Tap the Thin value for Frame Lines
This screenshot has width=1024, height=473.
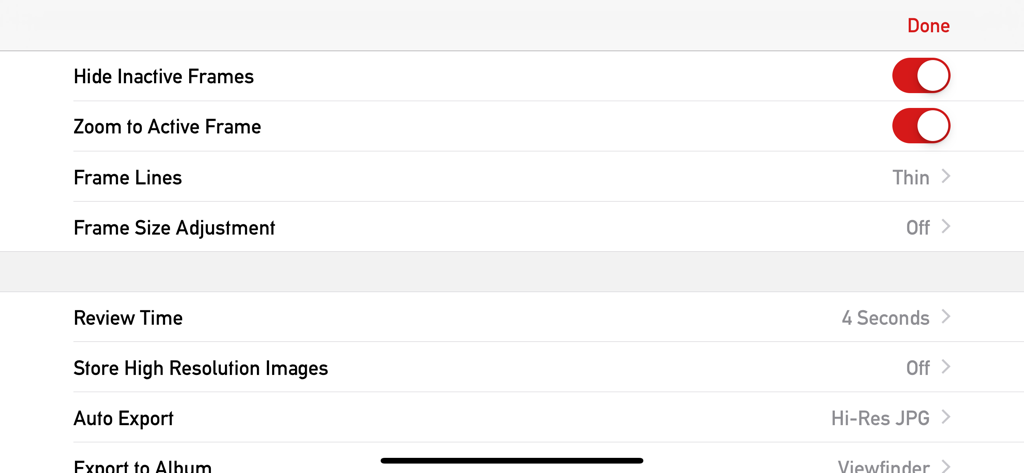[910, 177]
